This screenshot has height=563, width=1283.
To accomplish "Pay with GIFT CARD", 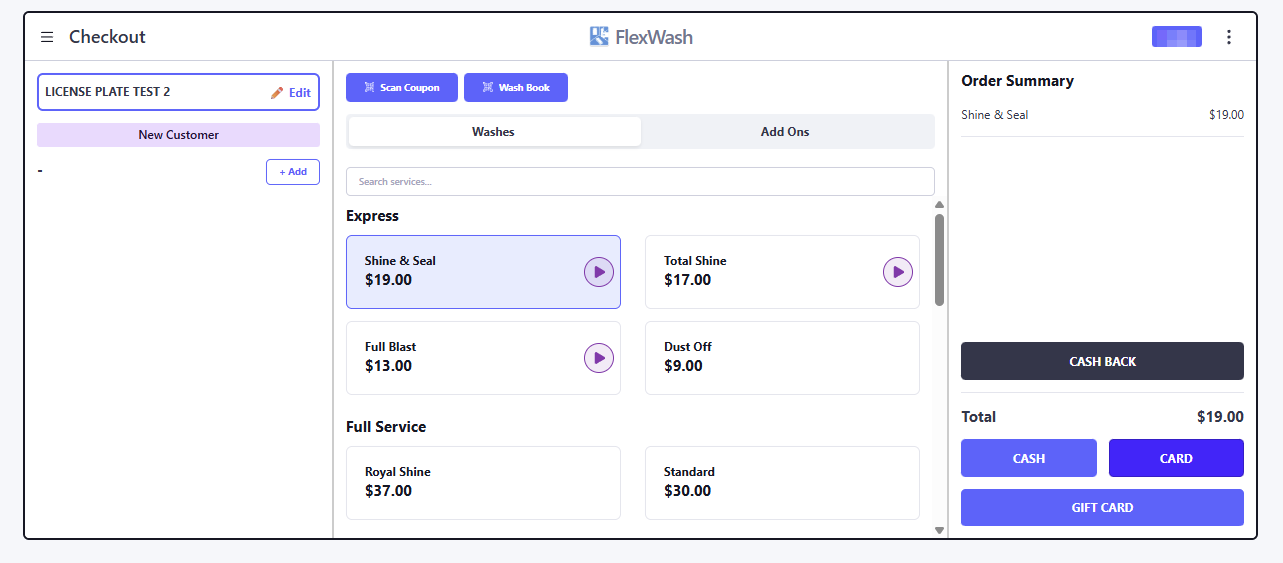I will click(x=1102, y=507).
